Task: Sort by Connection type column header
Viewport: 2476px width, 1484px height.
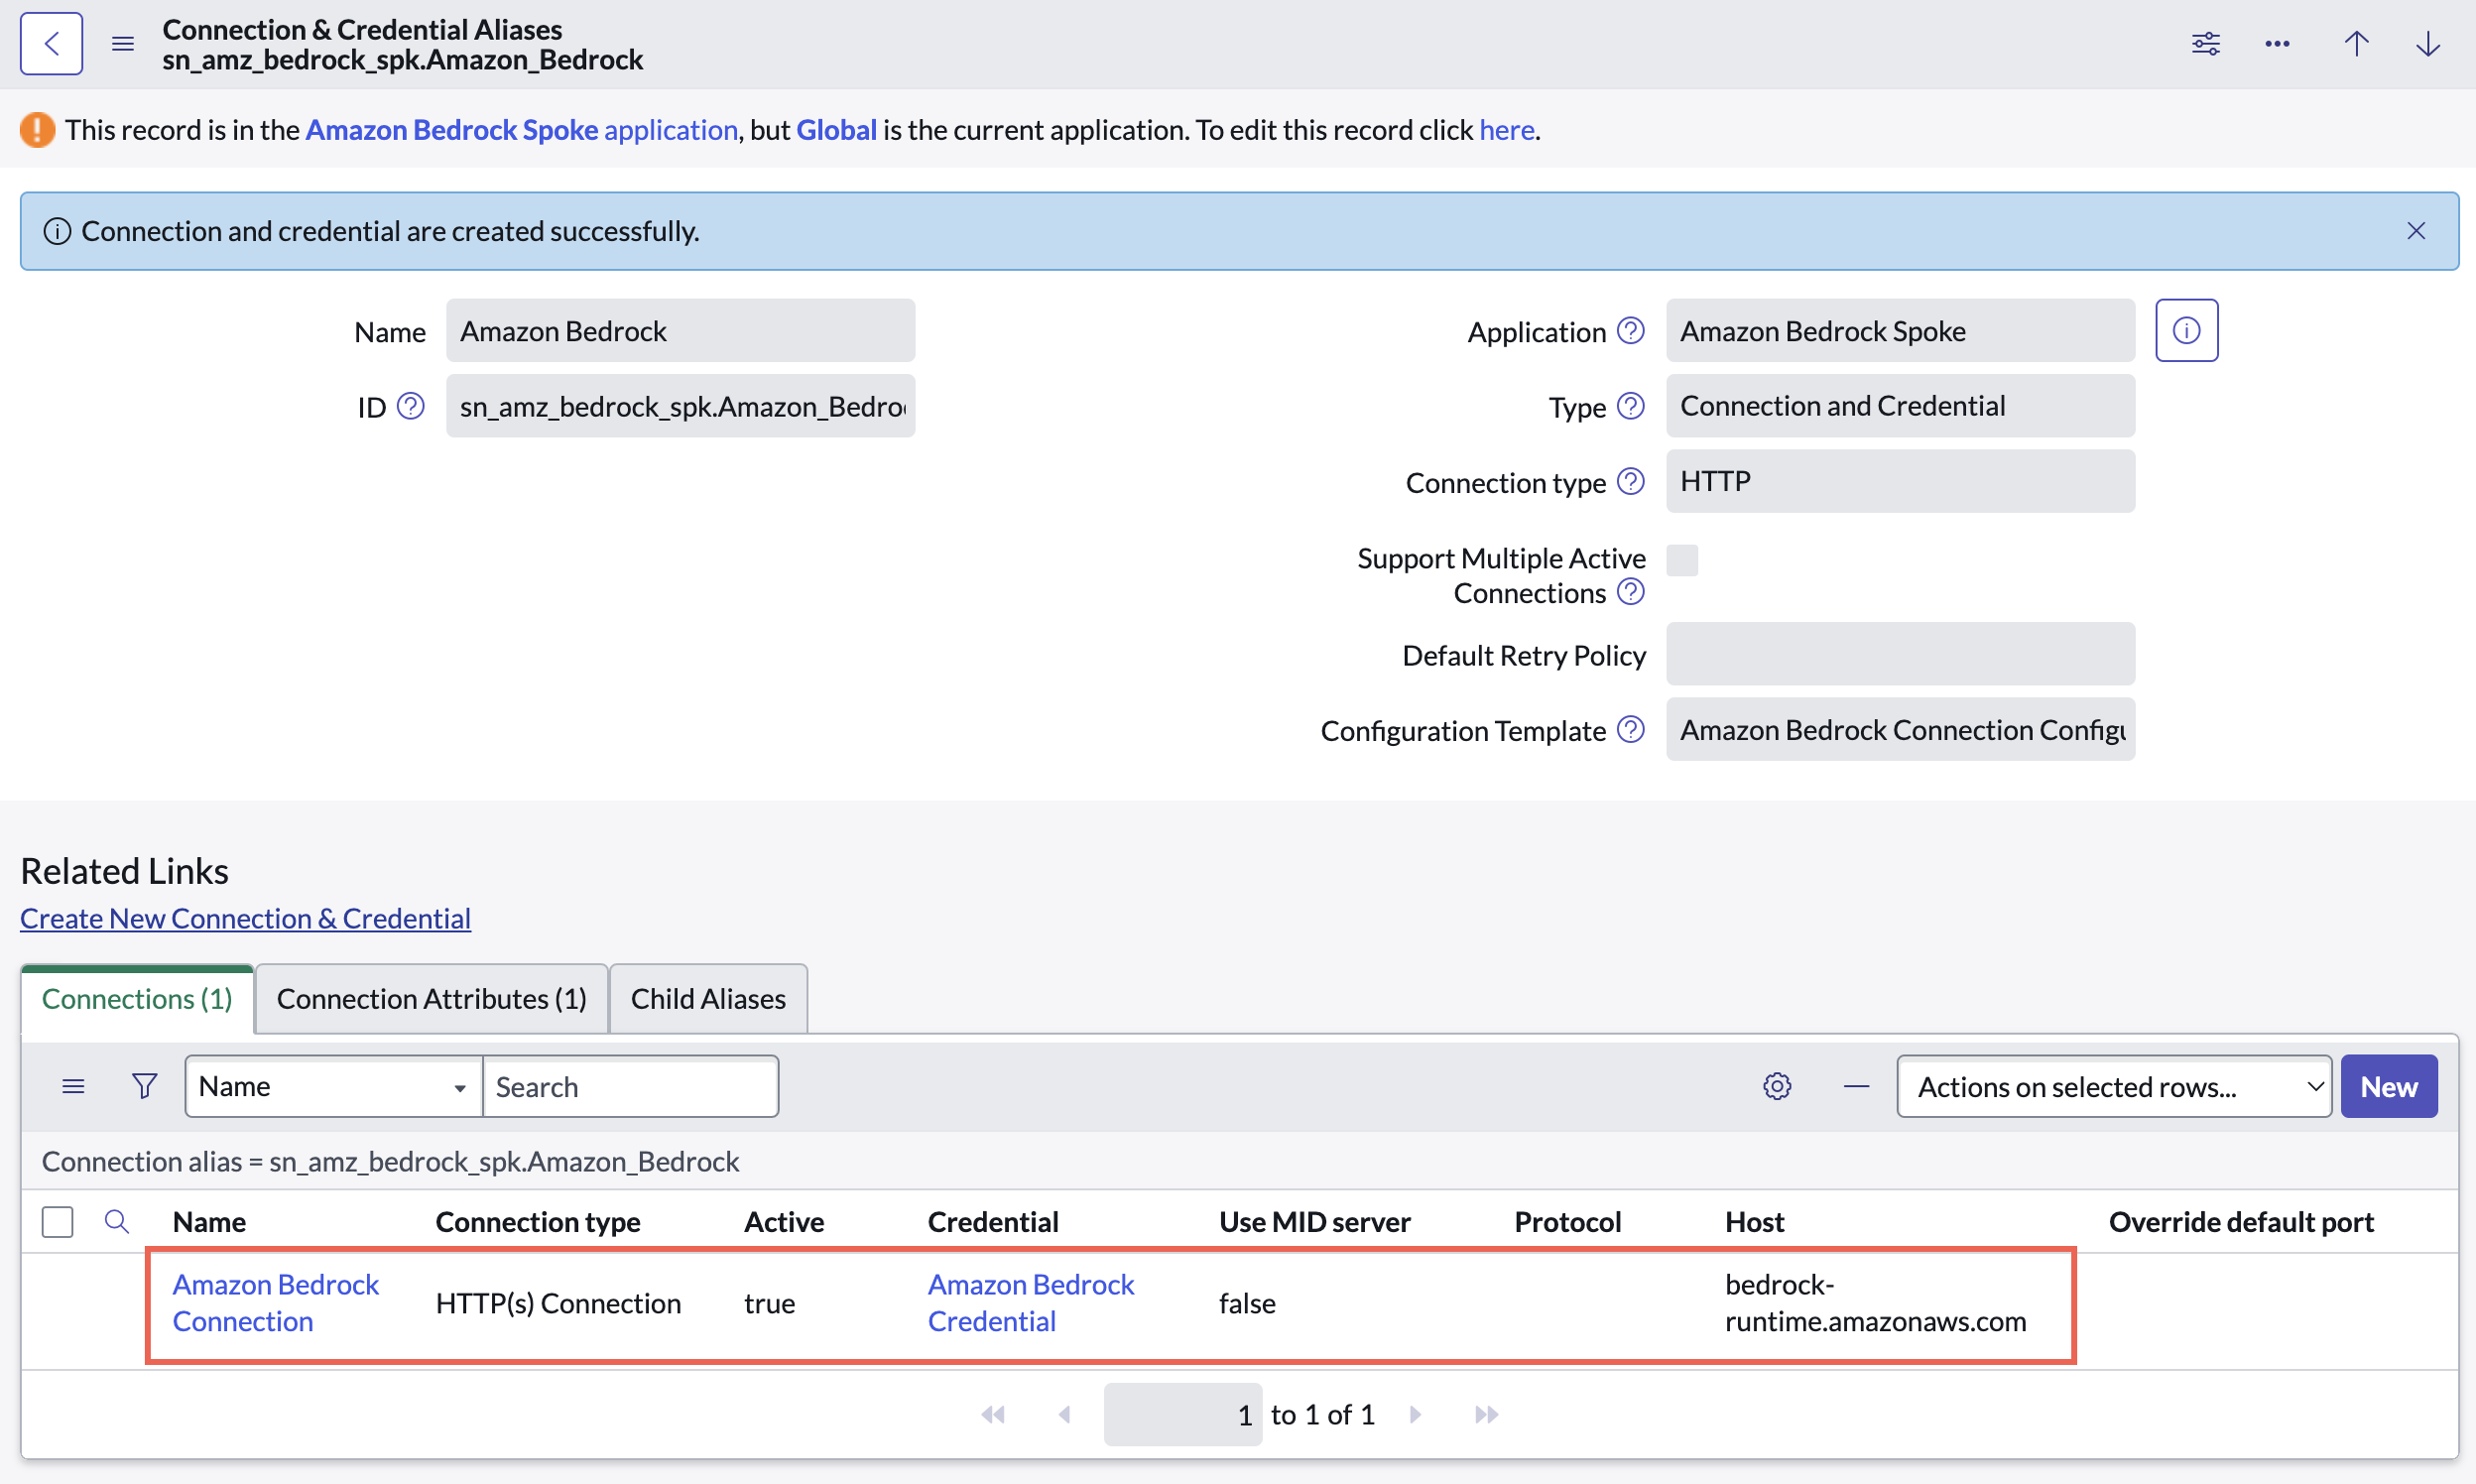Action: 538,1221
